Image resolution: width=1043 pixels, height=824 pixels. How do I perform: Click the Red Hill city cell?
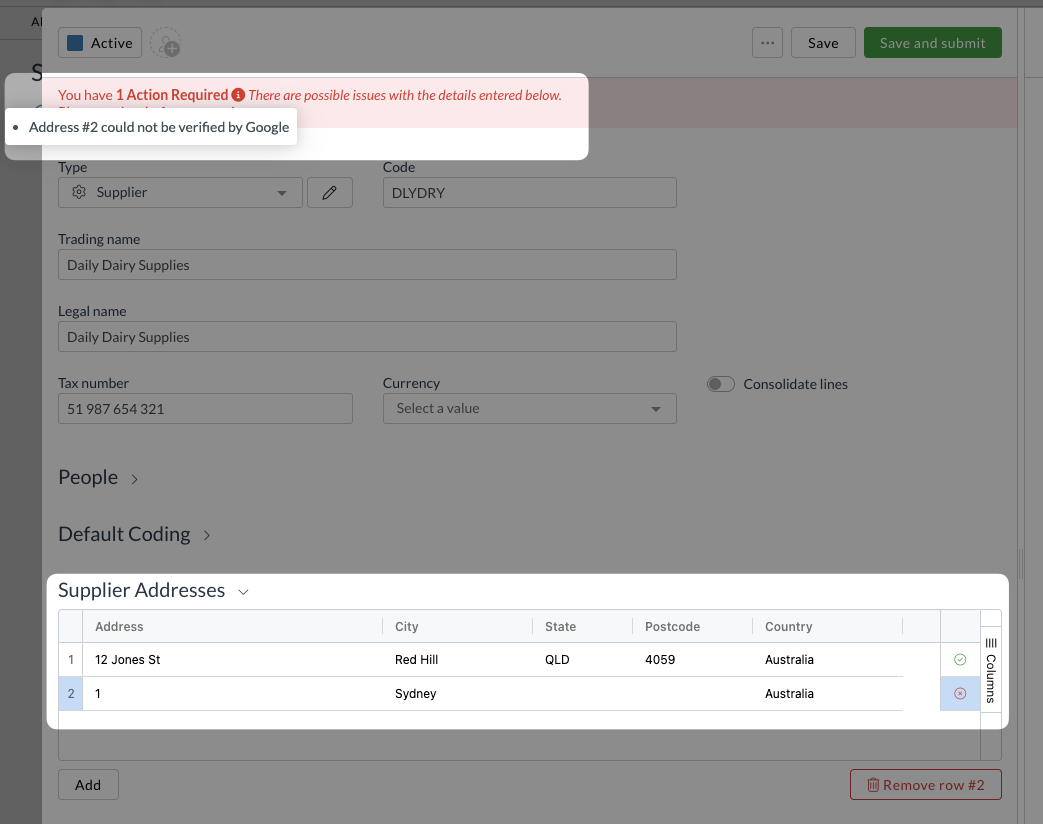tap(458, 660)
